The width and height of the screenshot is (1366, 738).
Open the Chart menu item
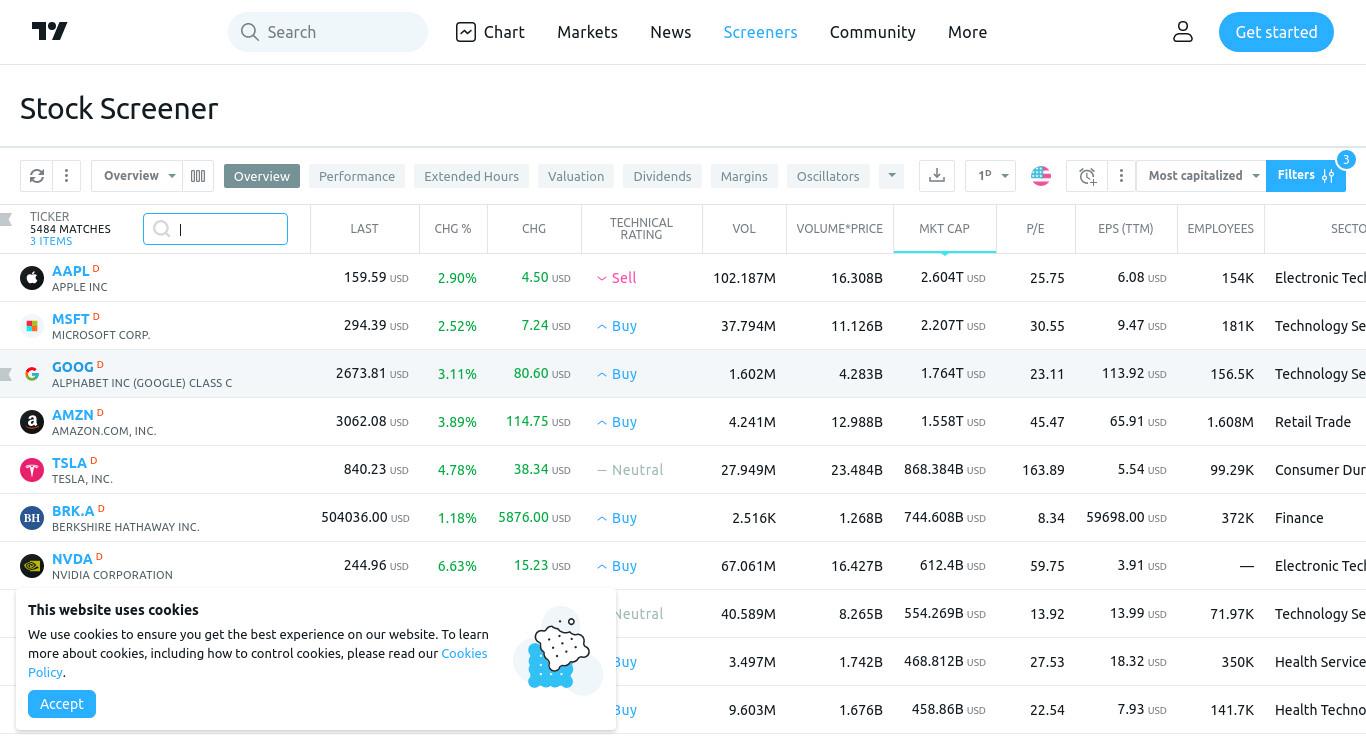point(490,32)
